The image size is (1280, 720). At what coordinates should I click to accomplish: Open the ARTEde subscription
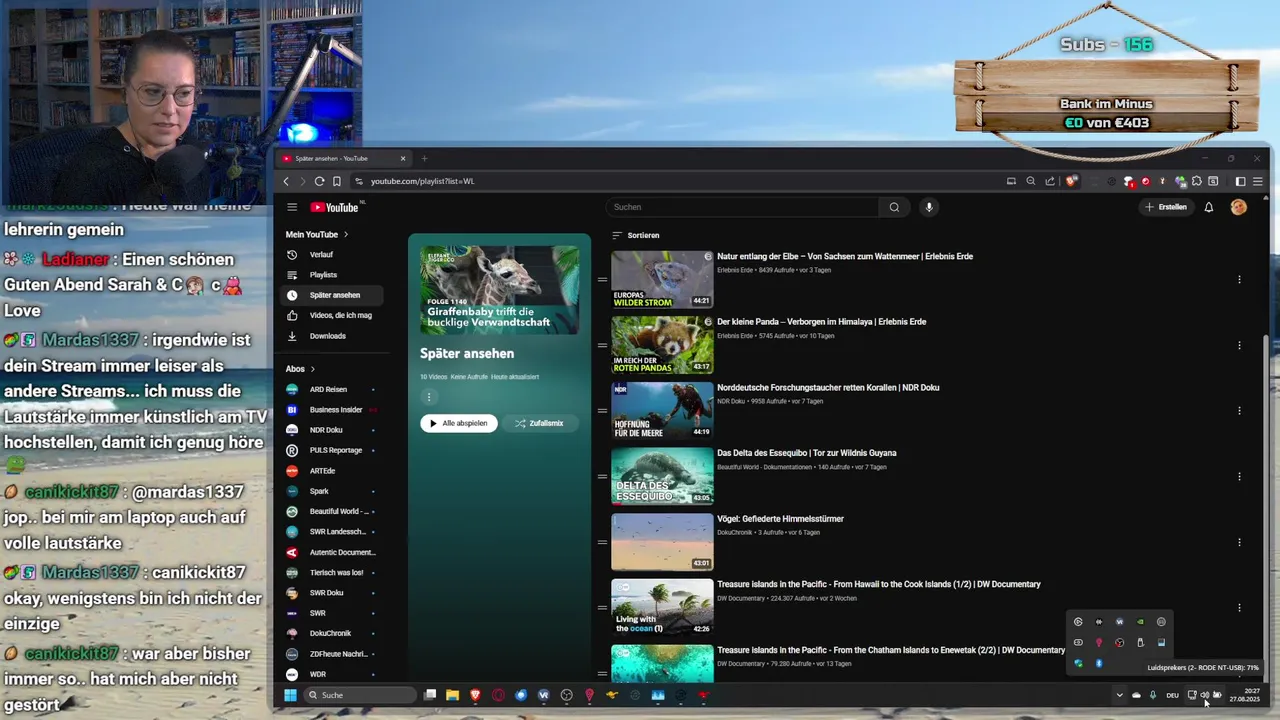(x=330, y=470)
